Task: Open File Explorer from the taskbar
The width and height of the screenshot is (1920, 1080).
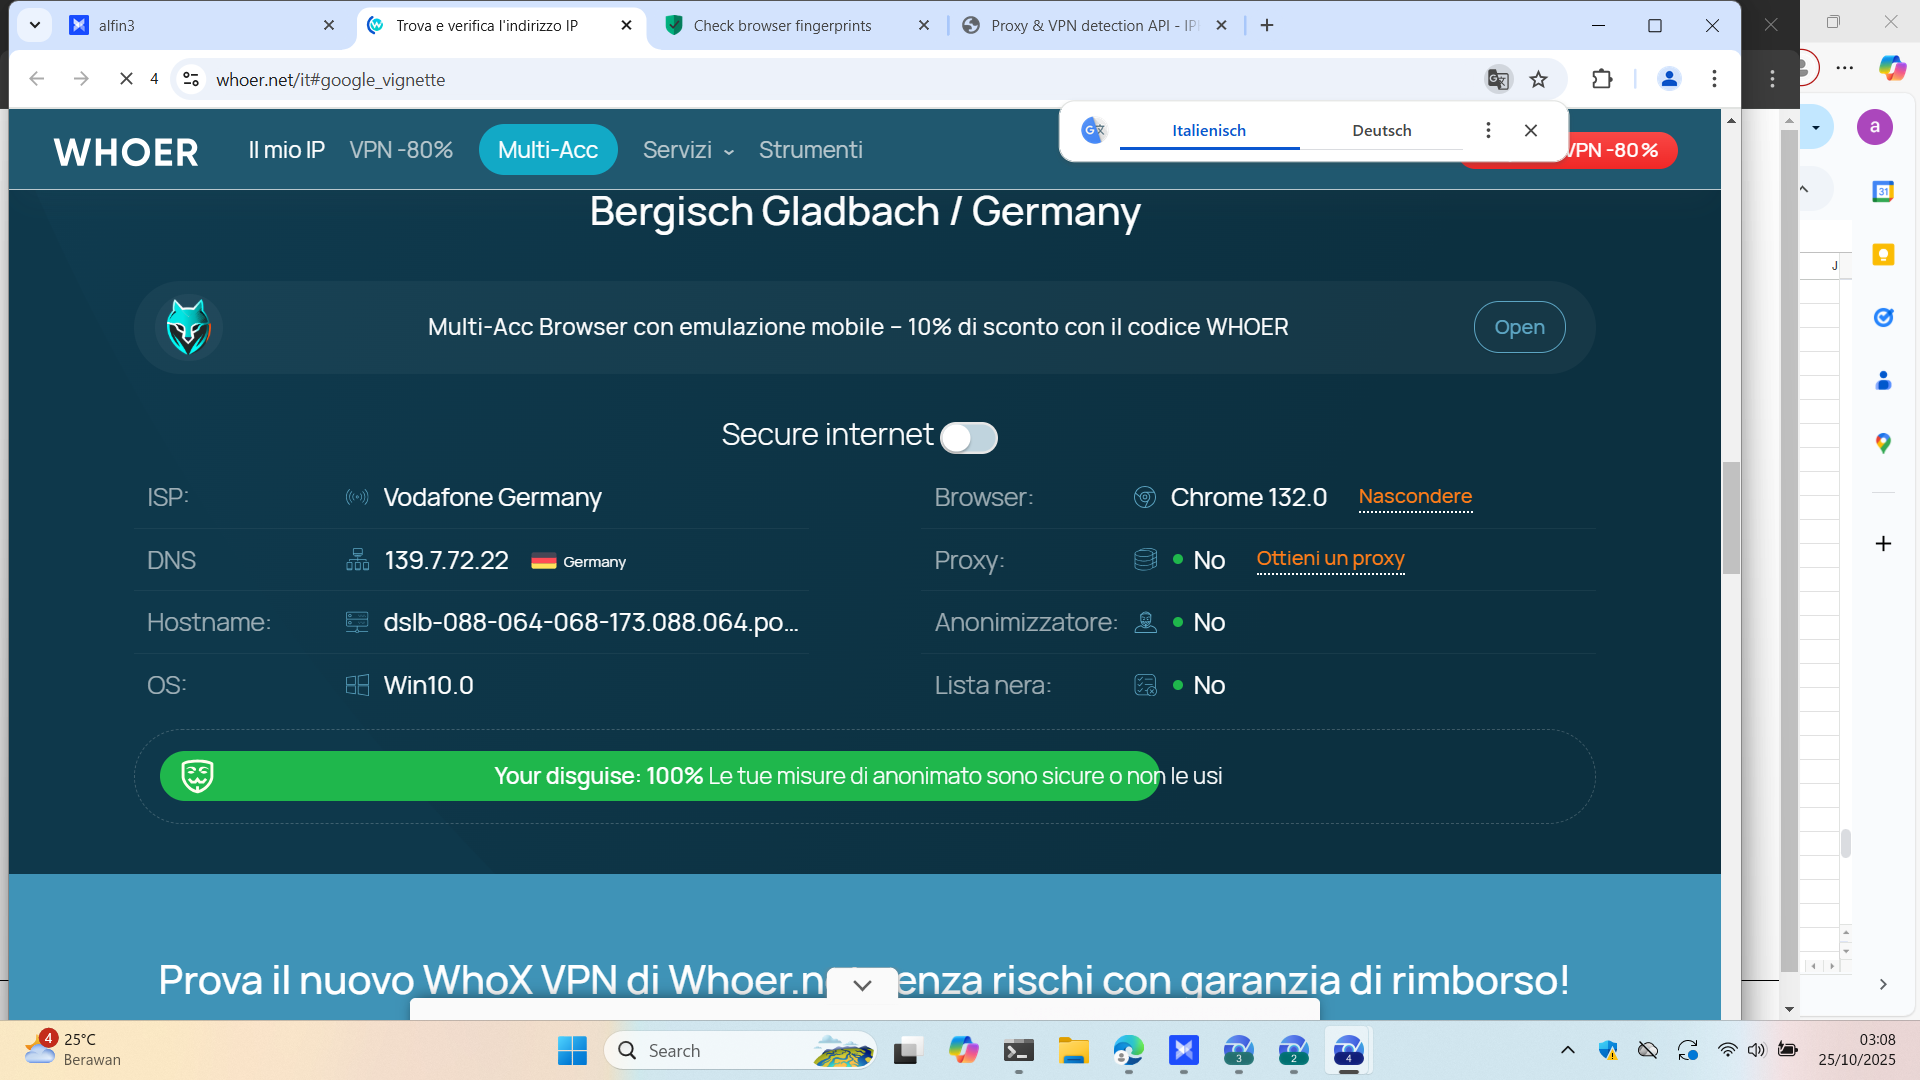Action: coord(1074,1050)
